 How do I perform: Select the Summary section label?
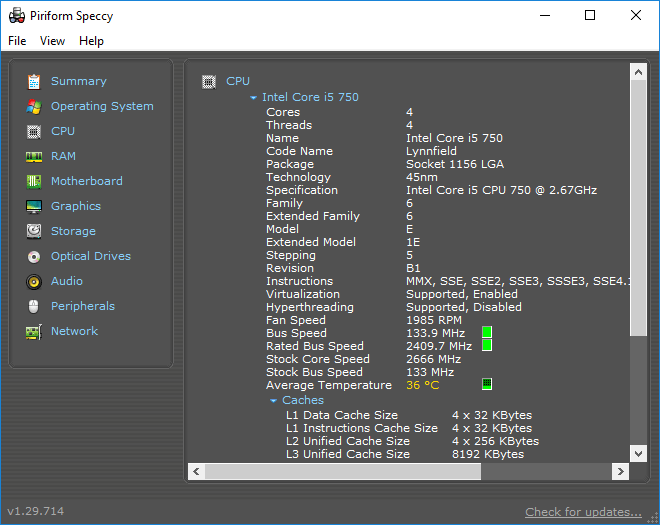pyautogui.click(x=79, y=81)
